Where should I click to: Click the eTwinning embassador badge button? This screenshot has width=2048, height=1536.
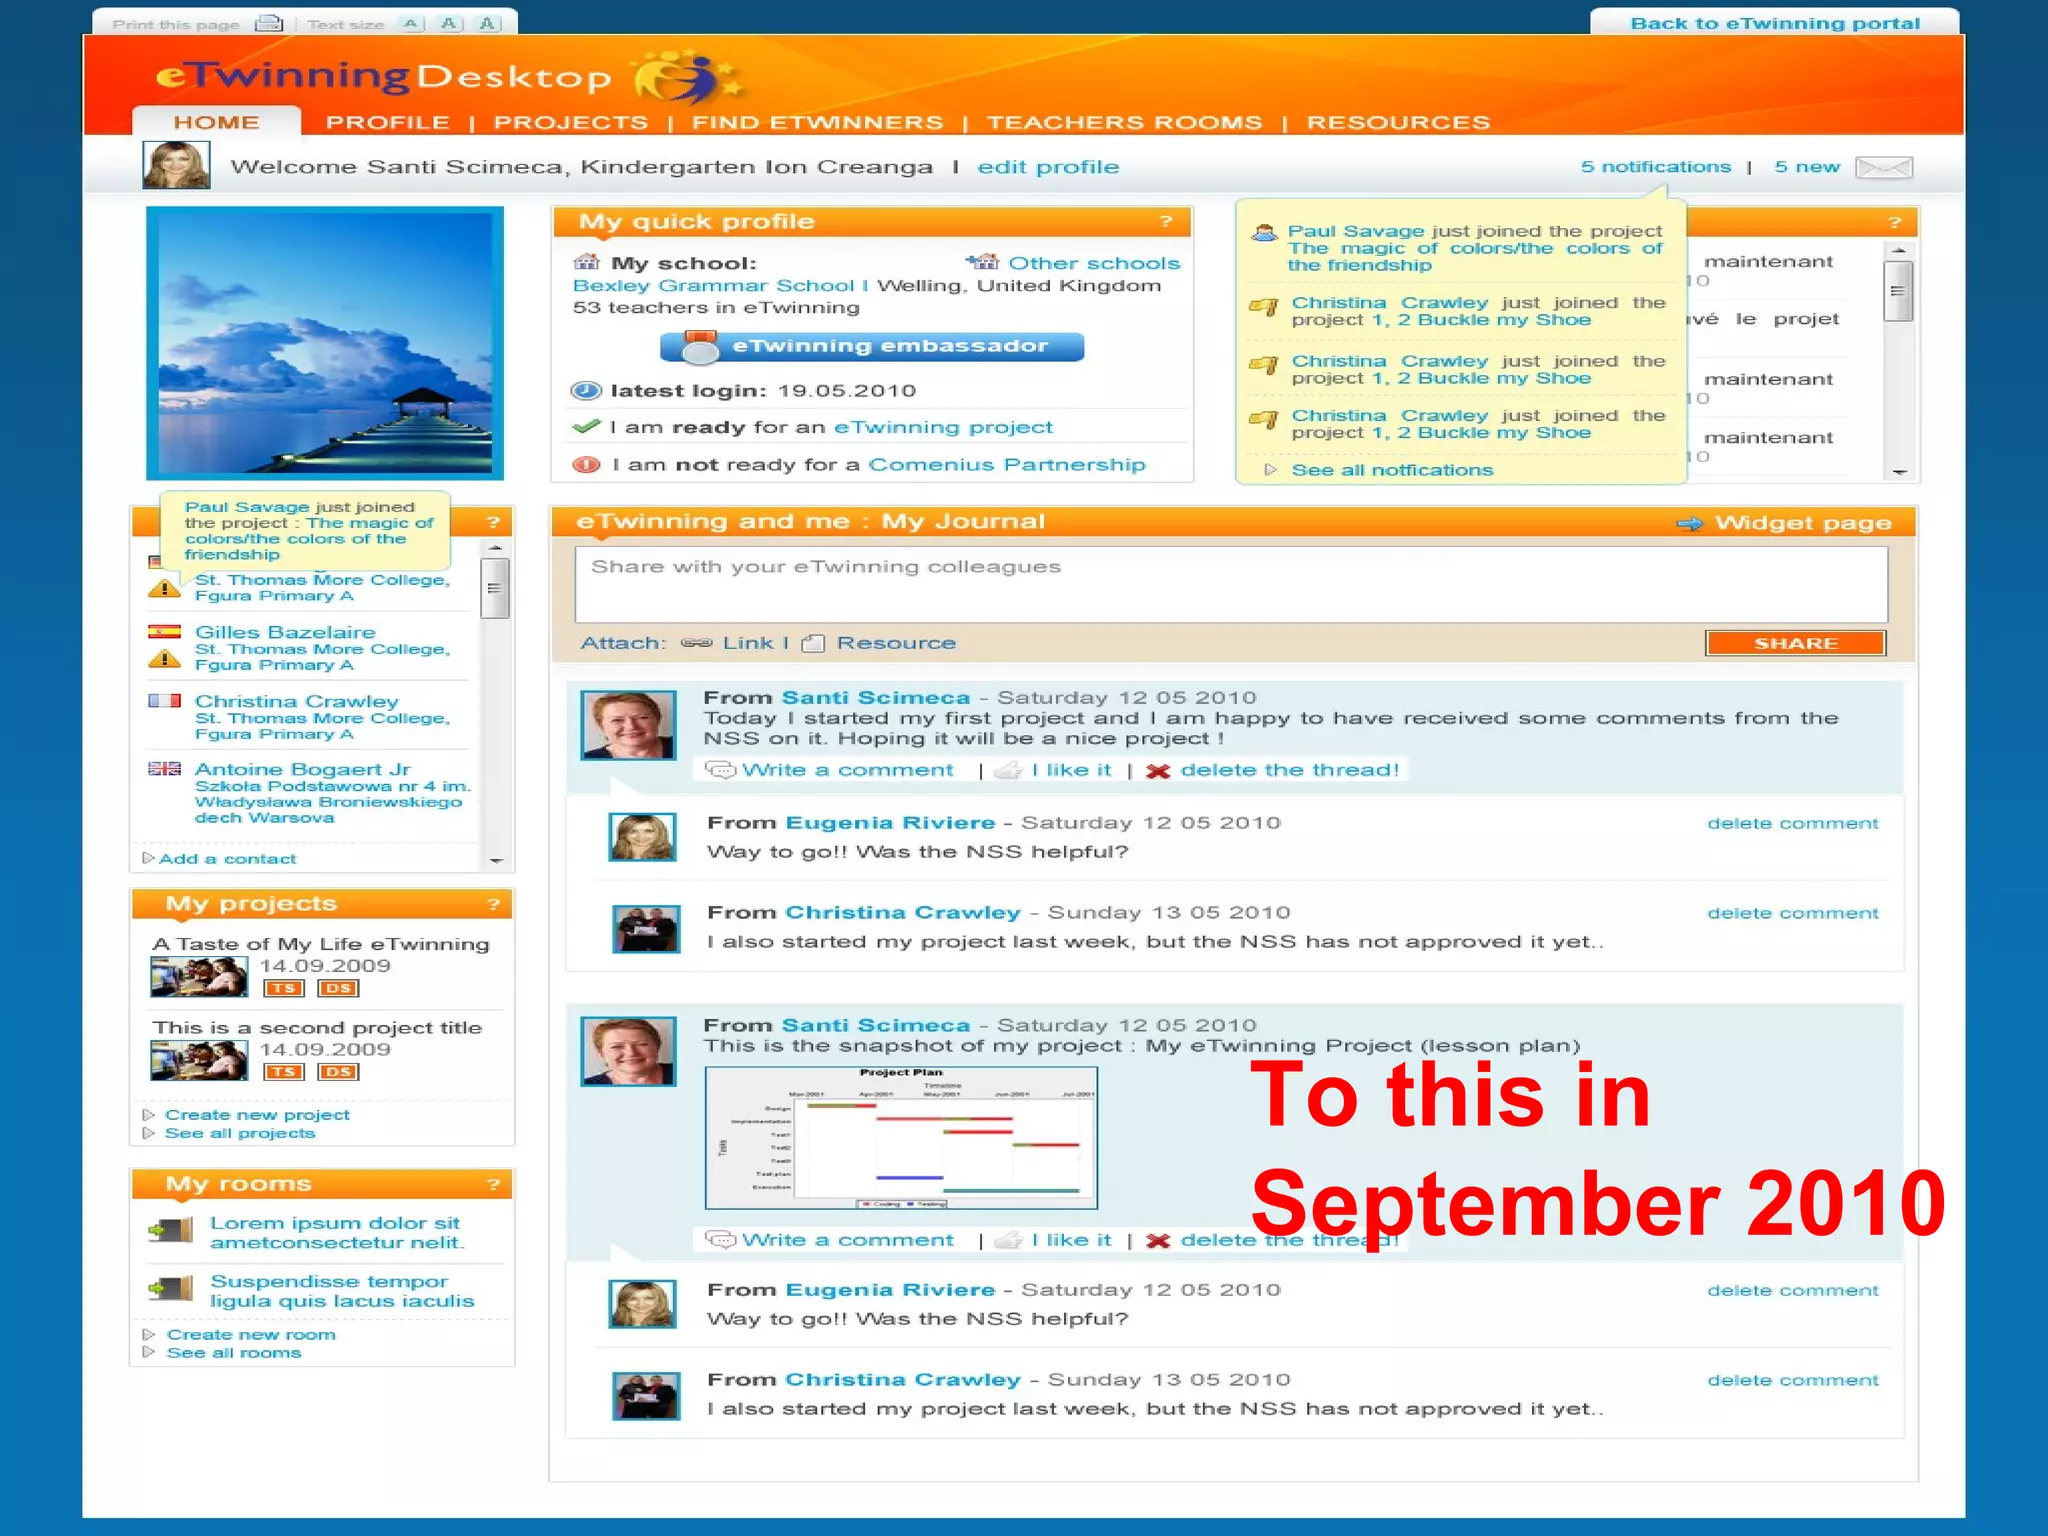click(x=872, y=346)
